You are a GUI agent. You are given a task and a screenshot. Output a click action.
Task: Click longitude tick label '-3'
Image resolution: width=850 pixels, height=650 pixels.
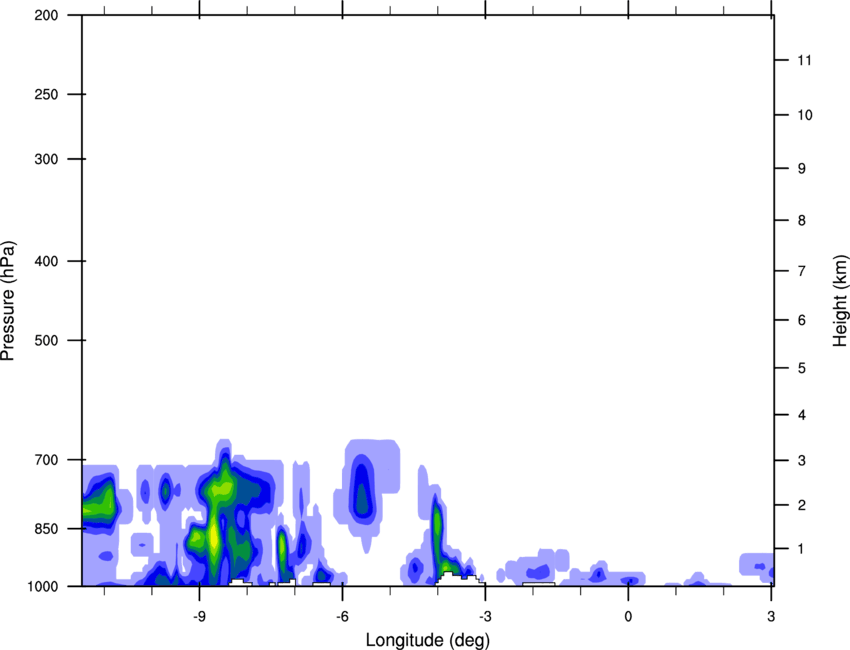pos(485,616)
